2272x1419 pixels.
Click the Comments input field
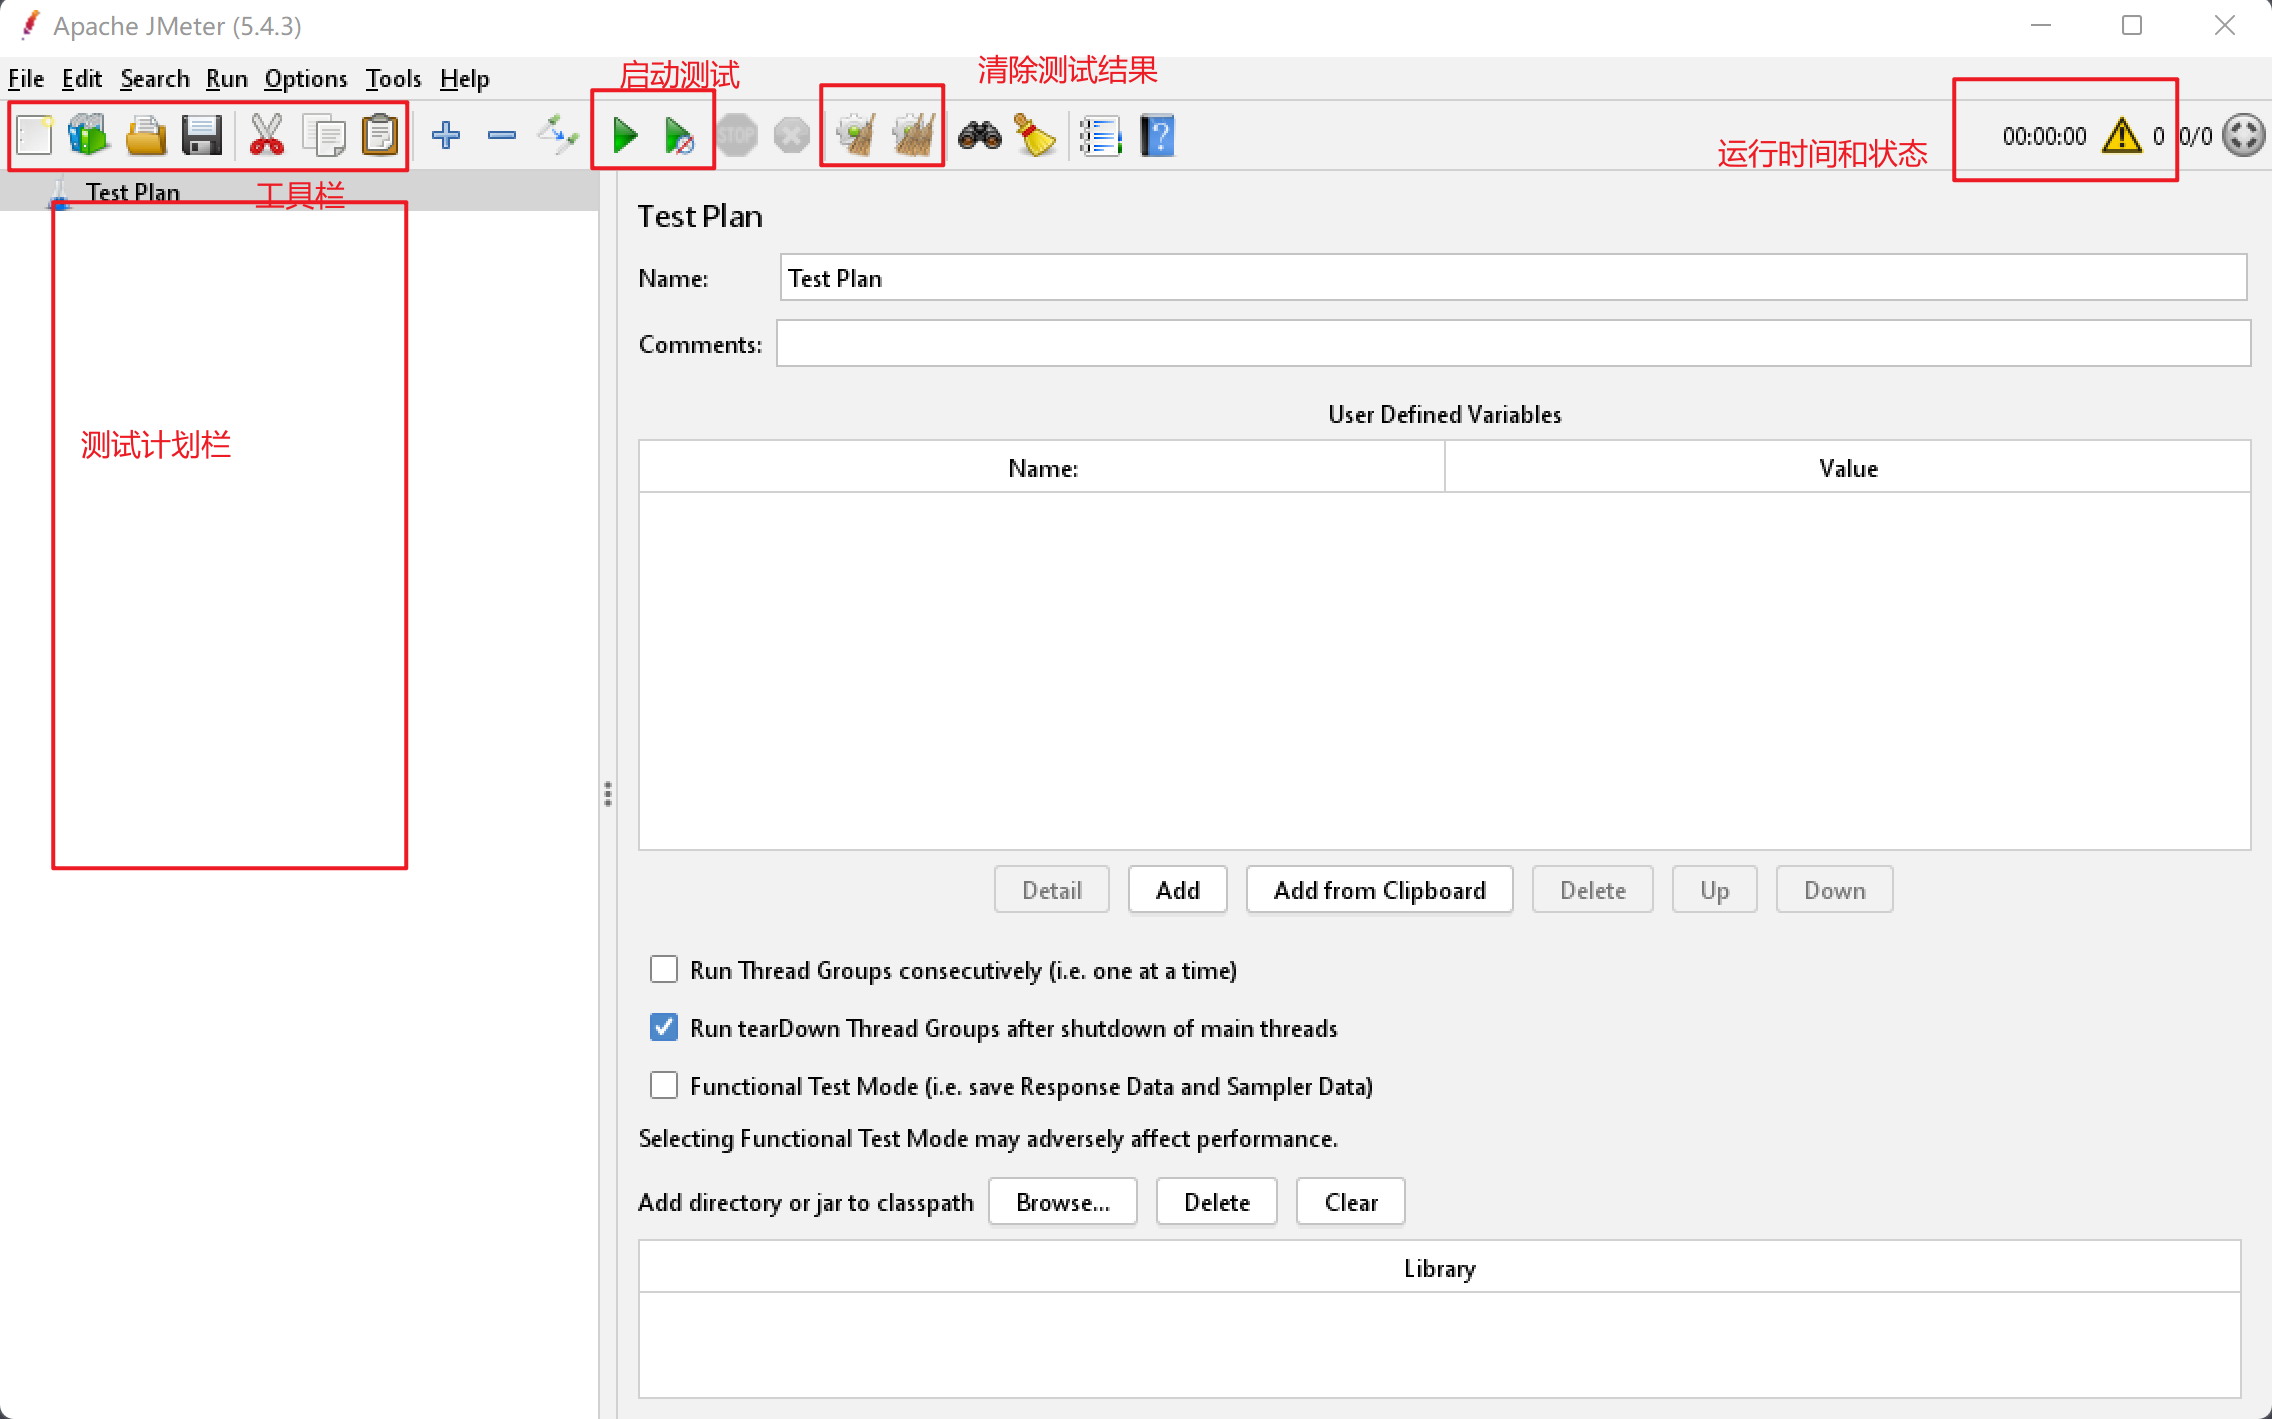(x=1513, y=343)
